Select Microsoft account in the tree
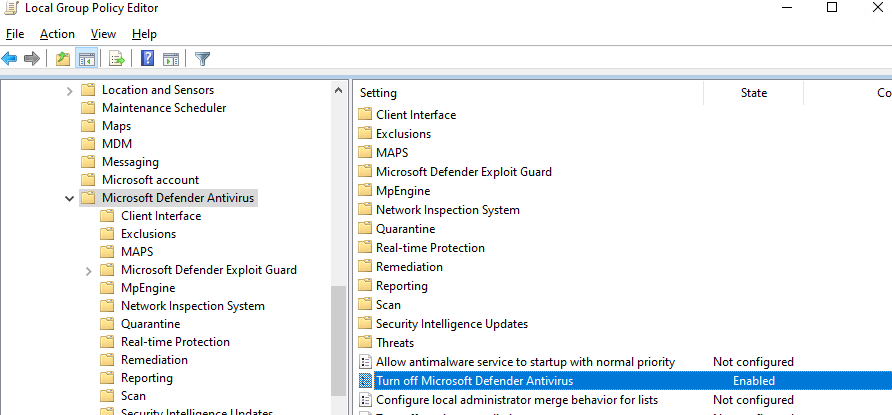The width and height of the screenshot is (892, 415). coord(150,180)
